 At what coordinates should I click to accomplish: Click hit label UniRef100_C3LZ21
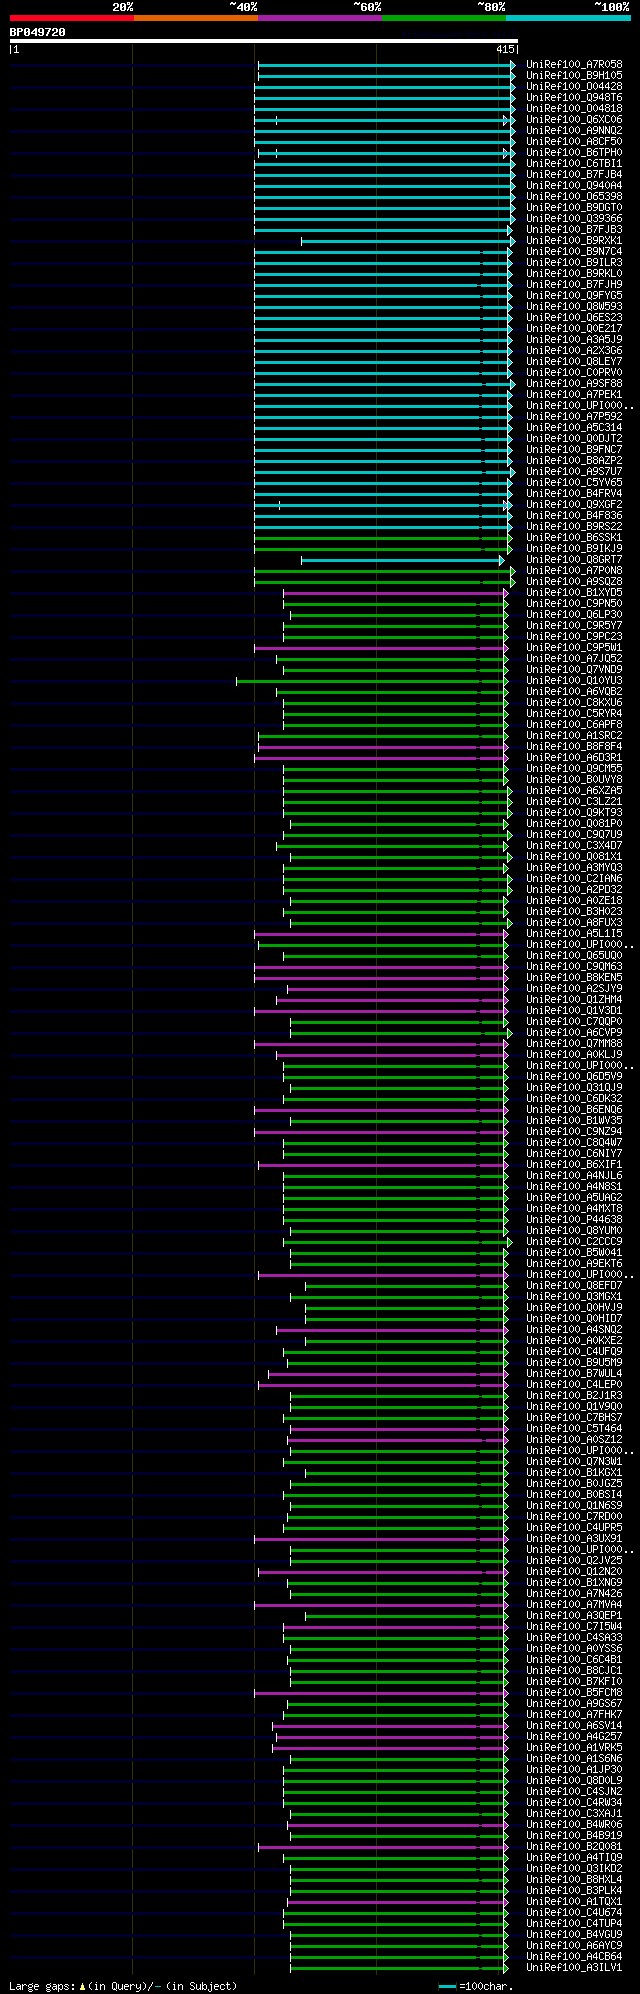pyautogui.click(x=574, y=802)
